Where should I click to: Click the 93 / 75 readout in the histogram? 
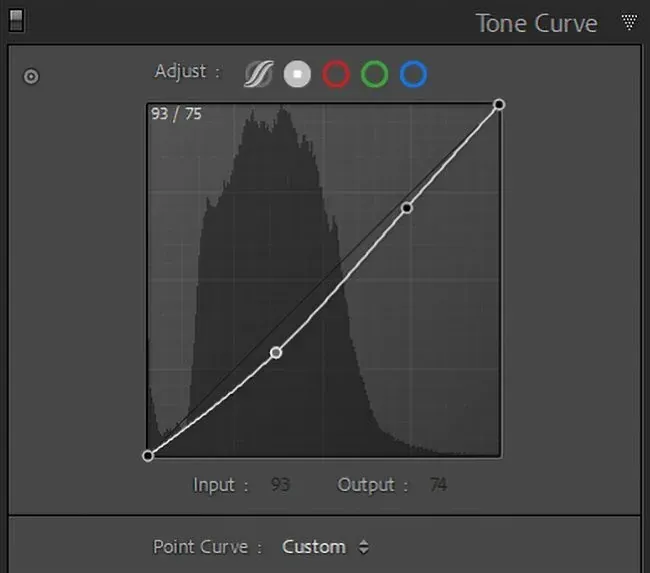pos(176,114)
